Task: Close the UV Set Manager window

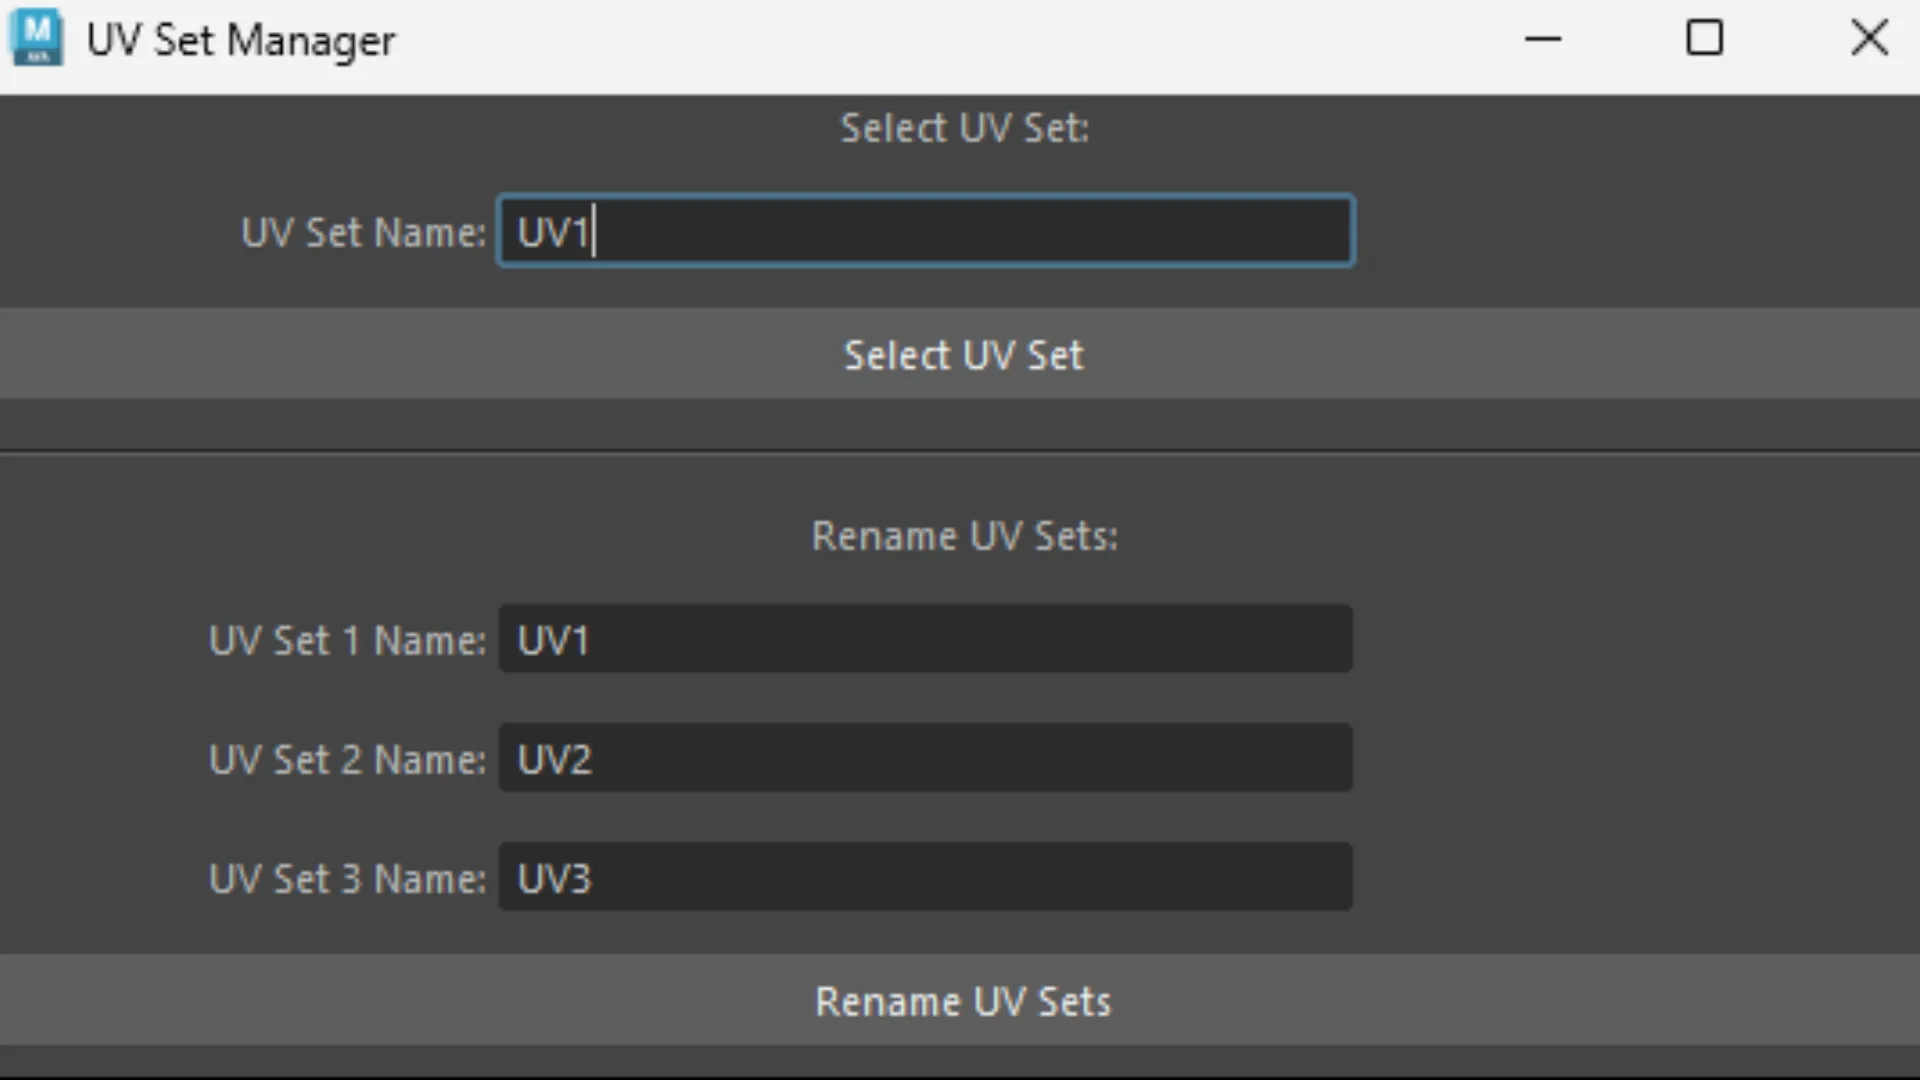Action: (x=1869, y=39)
